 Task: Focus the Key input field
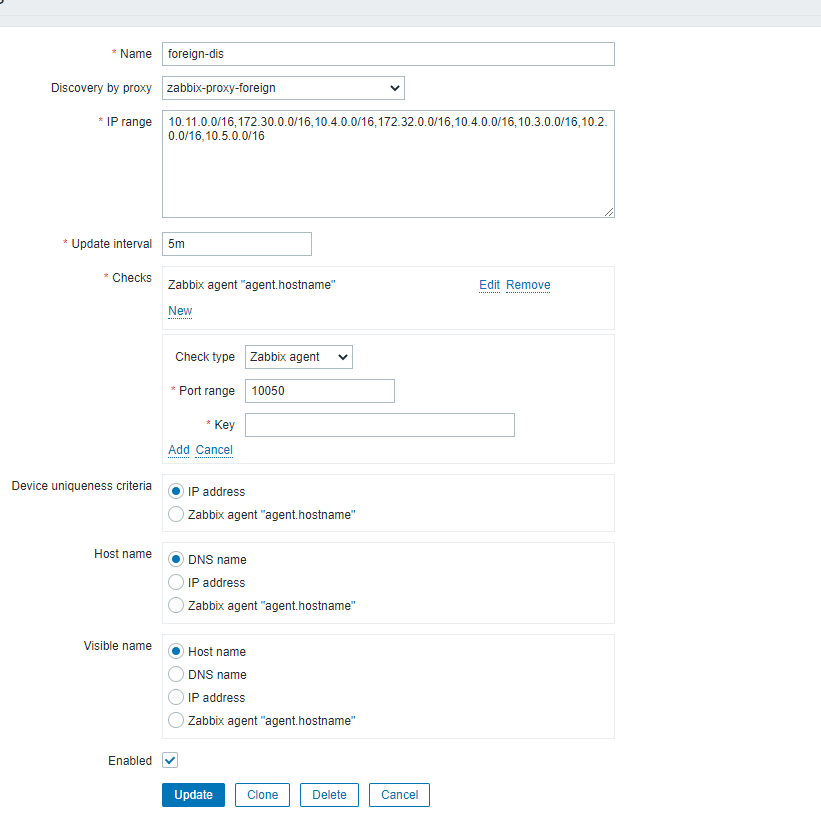pos(380,425)
